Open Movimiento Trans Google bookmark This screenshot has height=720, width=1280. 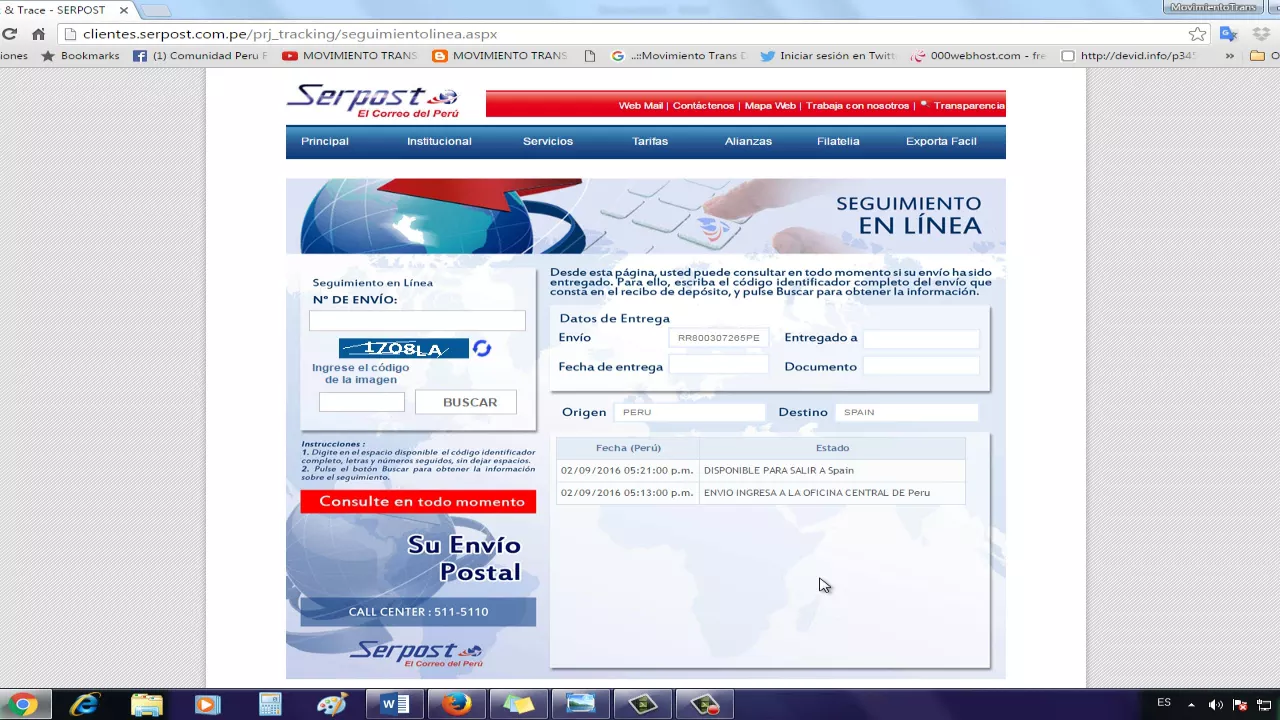[679, 56]
